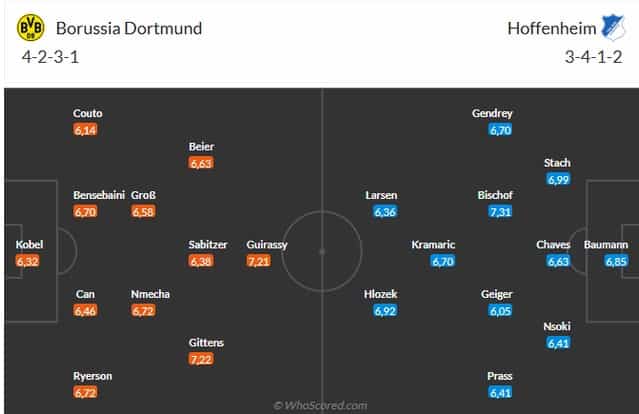Image resolution: width=639 pixels, height=414 pixels.
Task: Click player name Couto
Action: point(88,113)
